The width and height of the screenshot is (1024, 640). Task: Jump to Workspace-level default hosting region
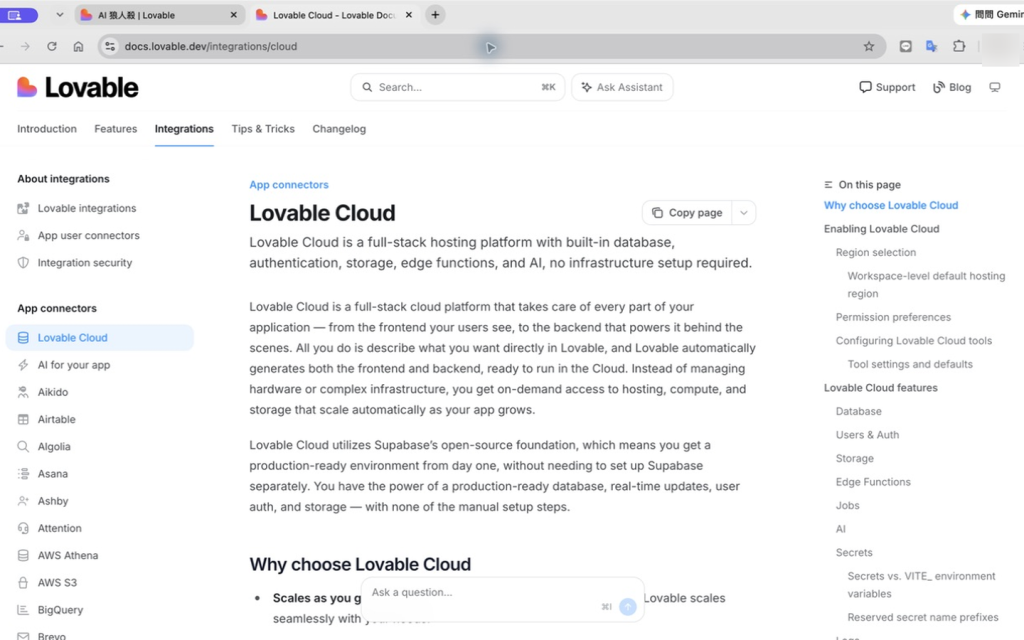[926, 285]
